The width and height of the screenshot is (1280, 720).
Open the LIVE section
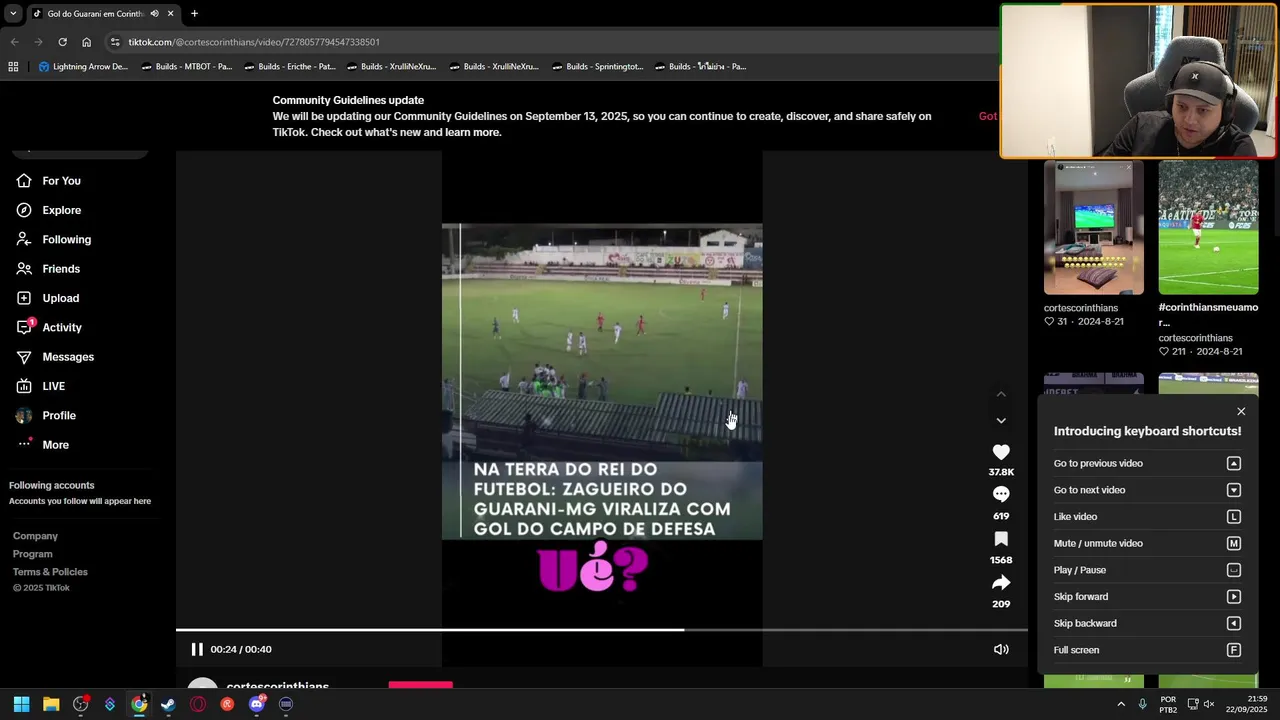click(x=53, y=386)
